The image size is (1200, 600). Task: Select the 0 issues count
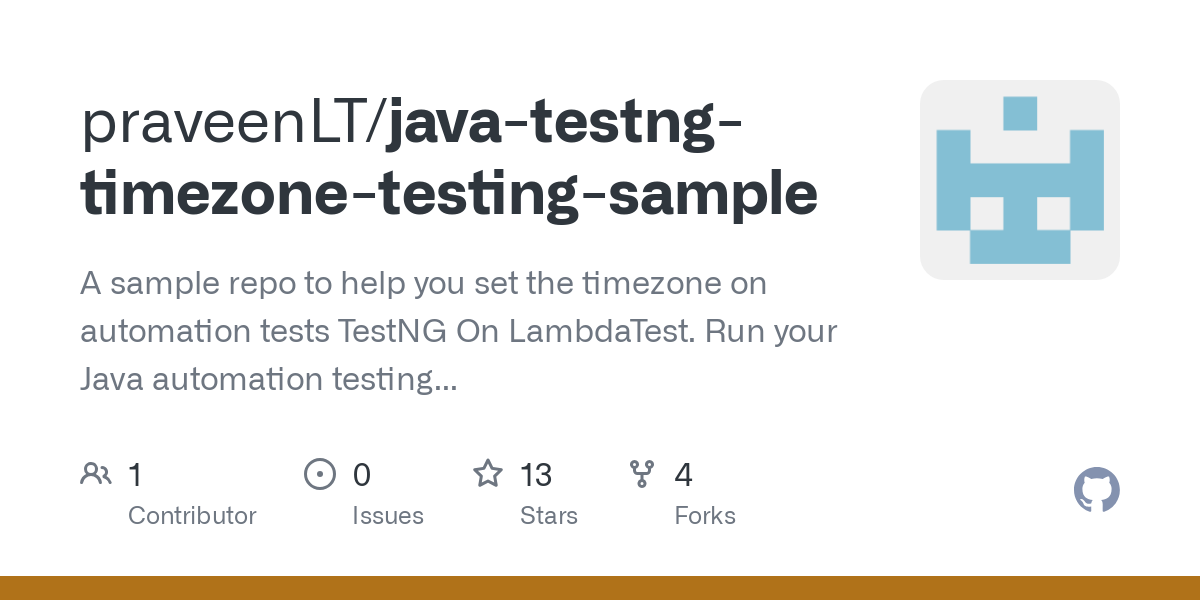point(362,474)
